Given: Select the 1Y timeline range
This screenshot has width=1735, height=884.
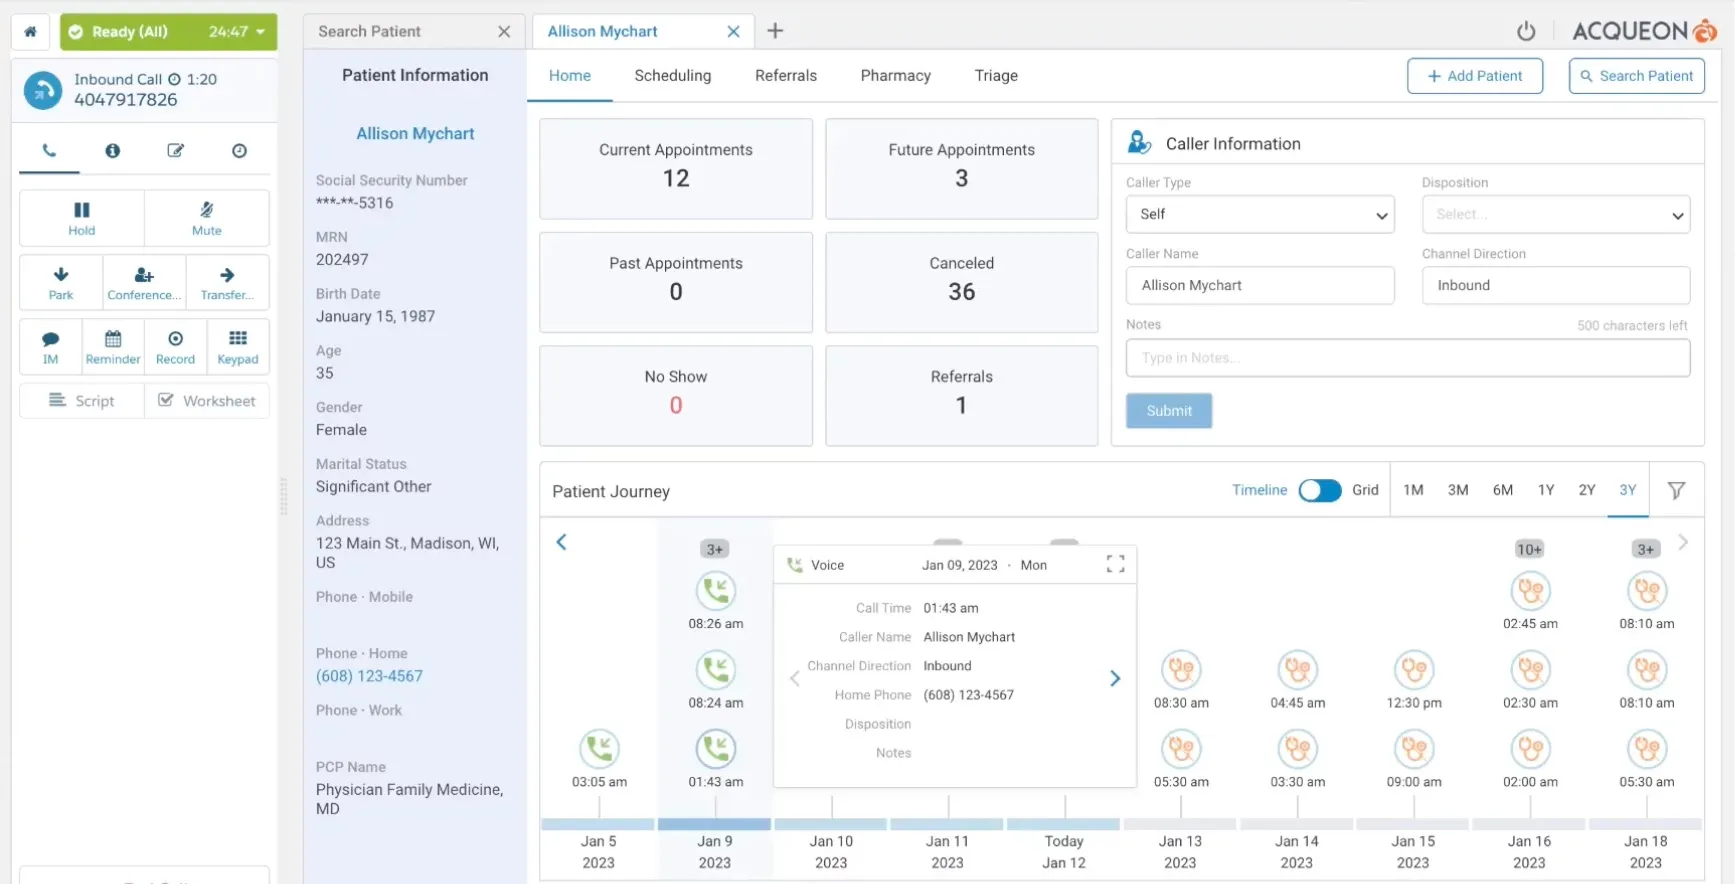Looking at the screenshot, I should point(1545,490).
